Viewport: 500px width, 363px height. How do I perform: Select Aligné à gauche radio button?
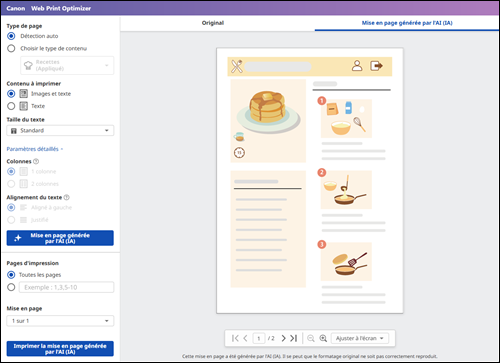[x=11, y=207]
